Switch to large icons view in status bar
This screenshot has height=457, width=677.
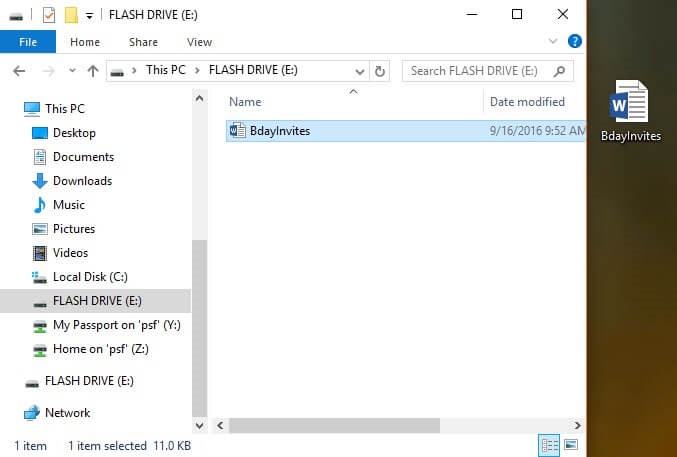click(x=571, y=444)
